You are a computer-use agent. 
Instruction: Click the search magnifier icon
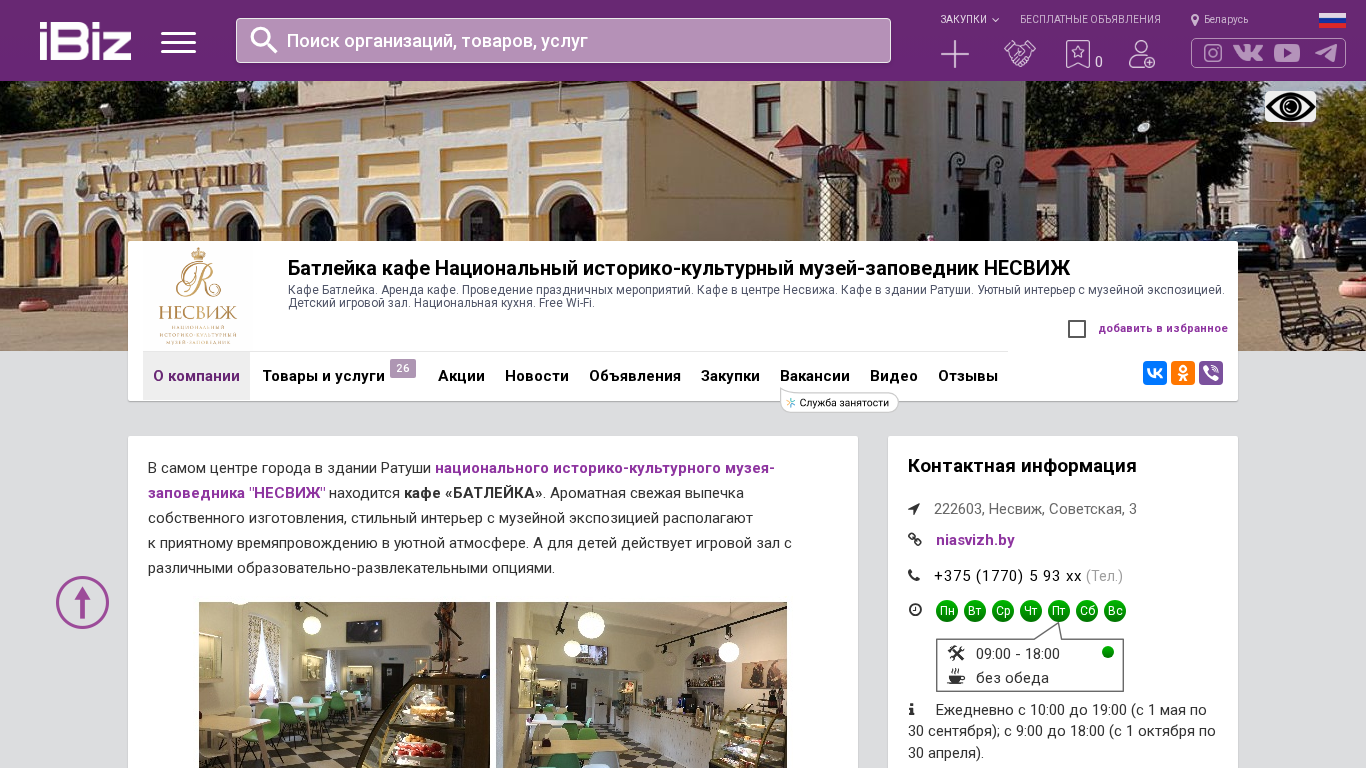264,40
